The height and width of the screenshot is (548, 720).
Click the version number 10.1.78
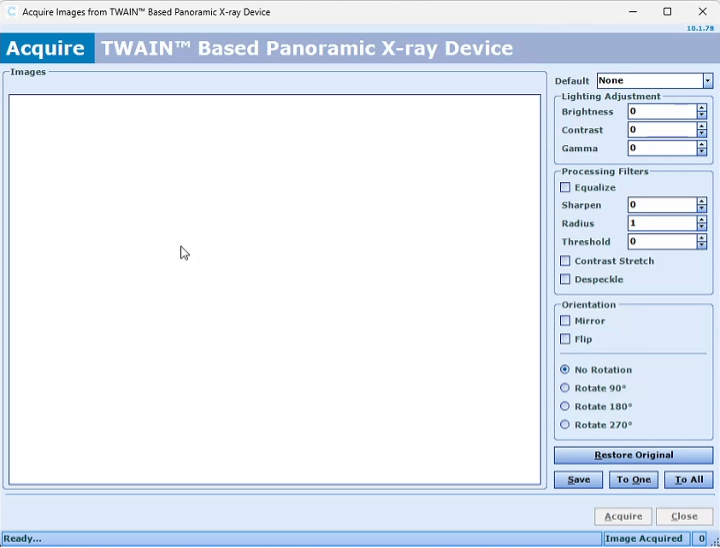click(x=700, y=28)
